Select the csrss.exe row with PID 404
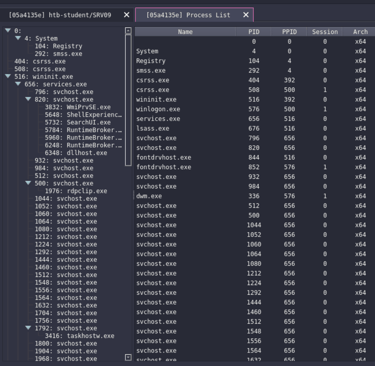Image resolution: width=375 pixels, height=366 pixels. click(255, 80)
